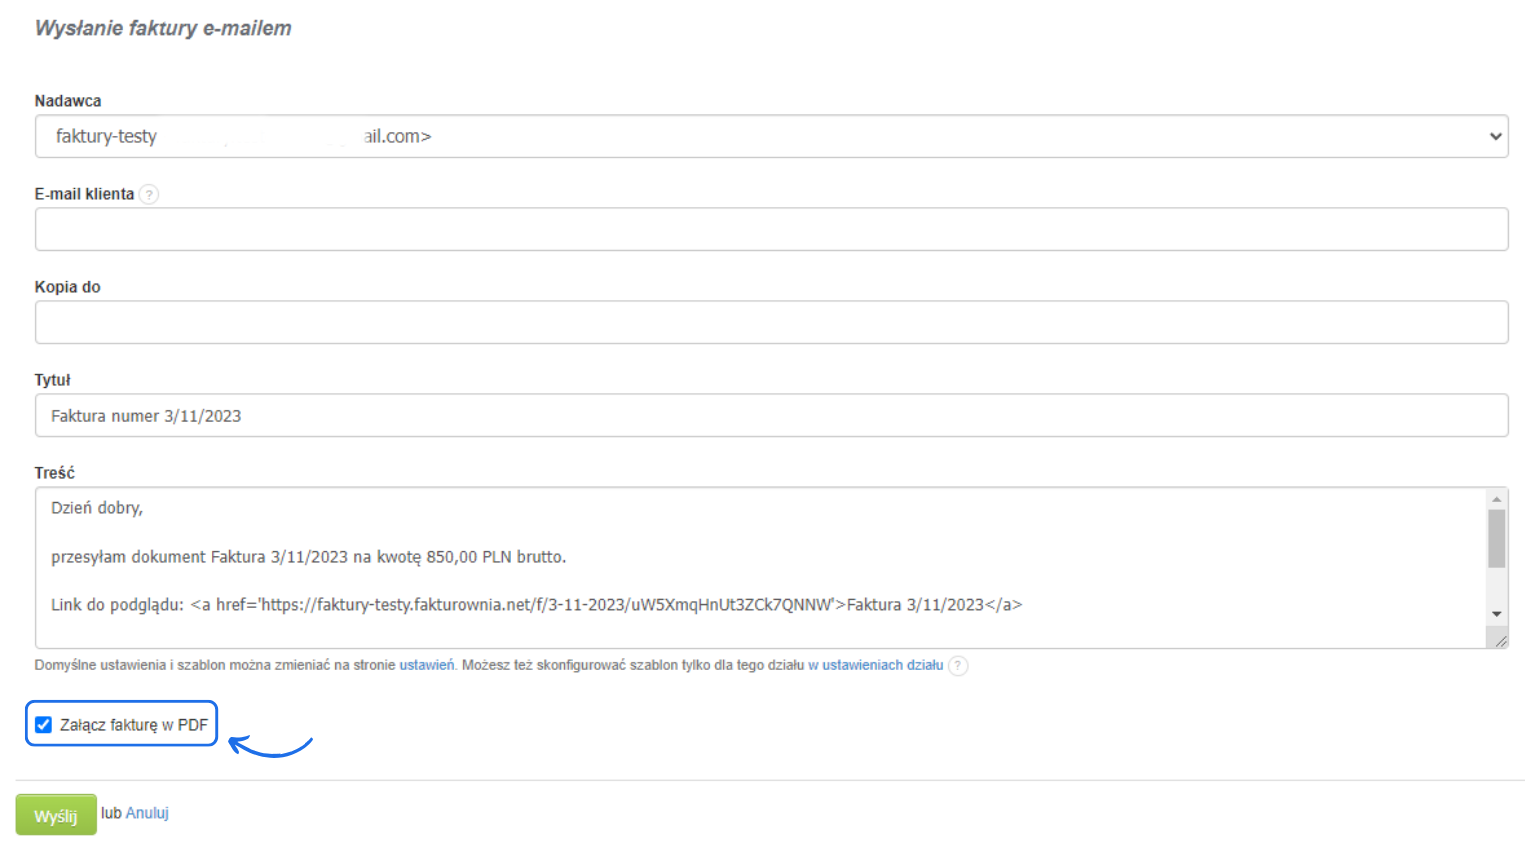
Task: Open help icon next to E-mail klienta
Action: (149, 194)
